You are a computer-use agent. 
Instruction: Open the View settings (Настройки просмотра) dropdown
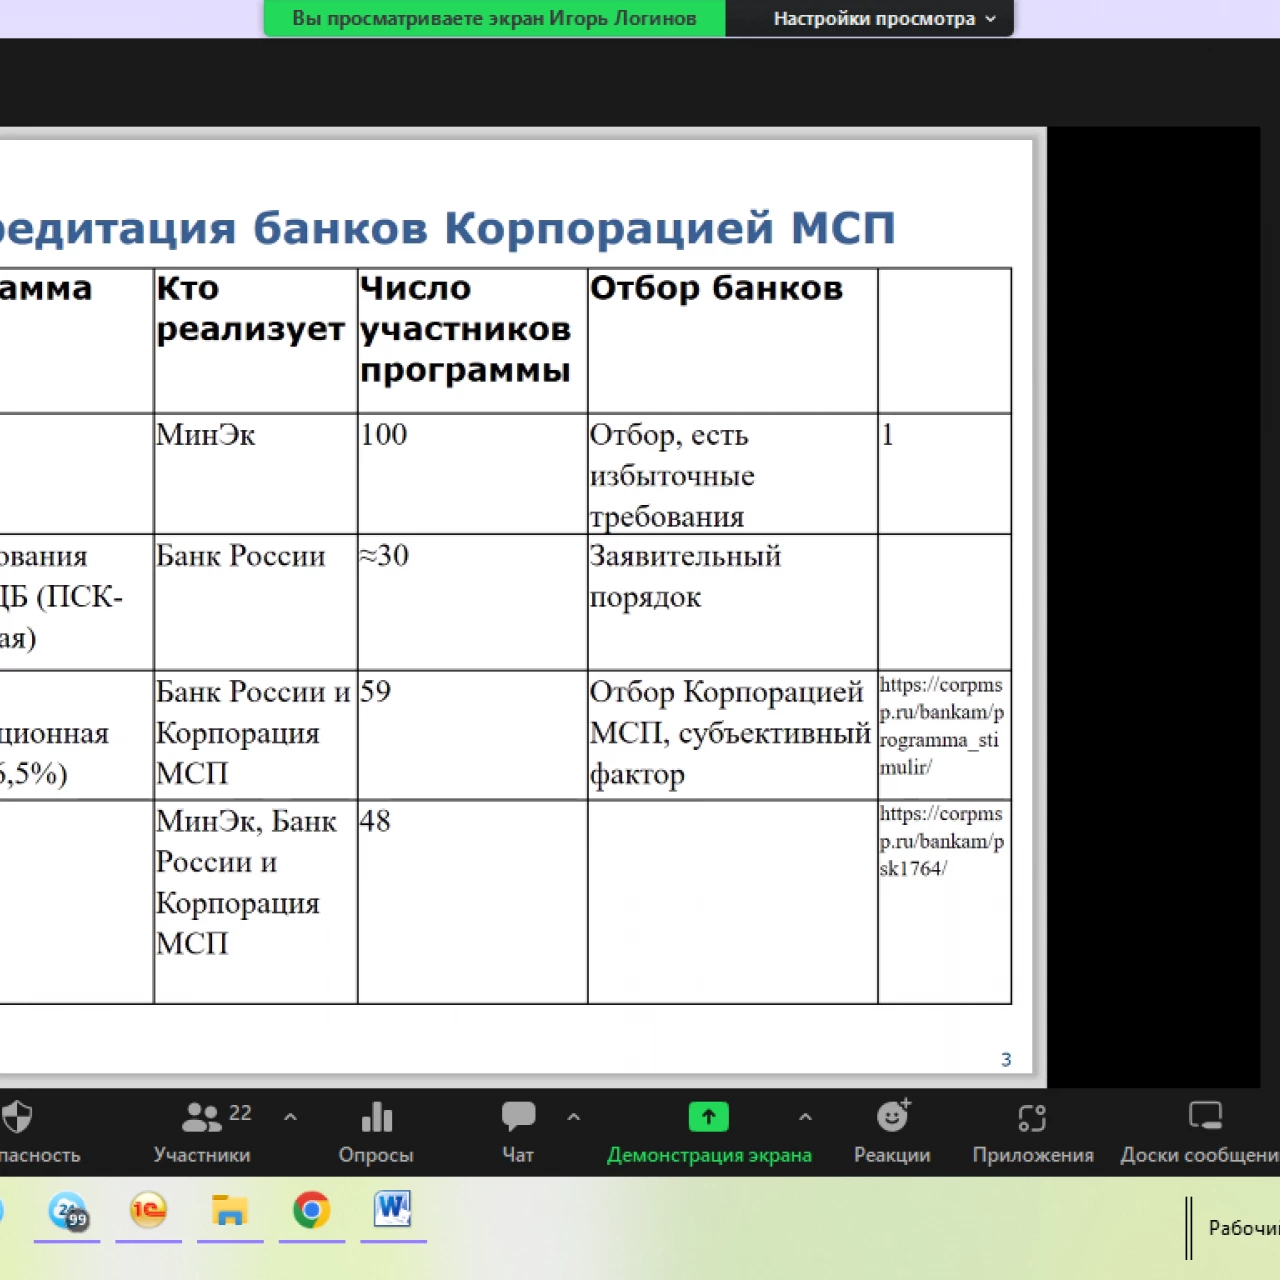(x=884, y=18)
